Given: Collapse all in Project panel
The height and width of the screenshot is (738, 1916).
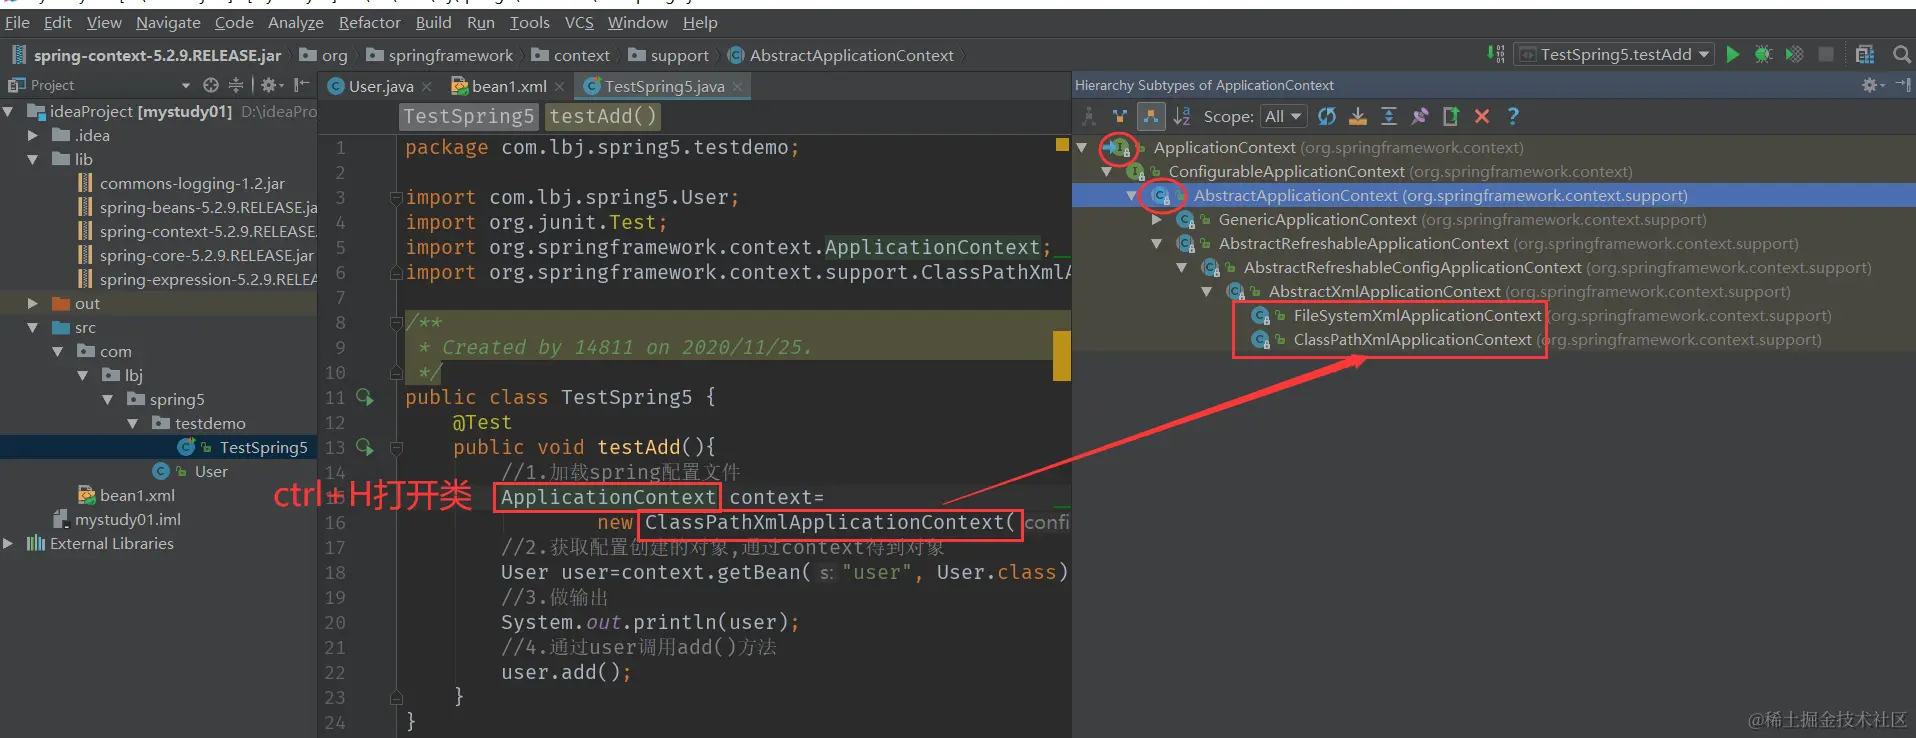Looking at the screenshot, I should pos(236,85).
